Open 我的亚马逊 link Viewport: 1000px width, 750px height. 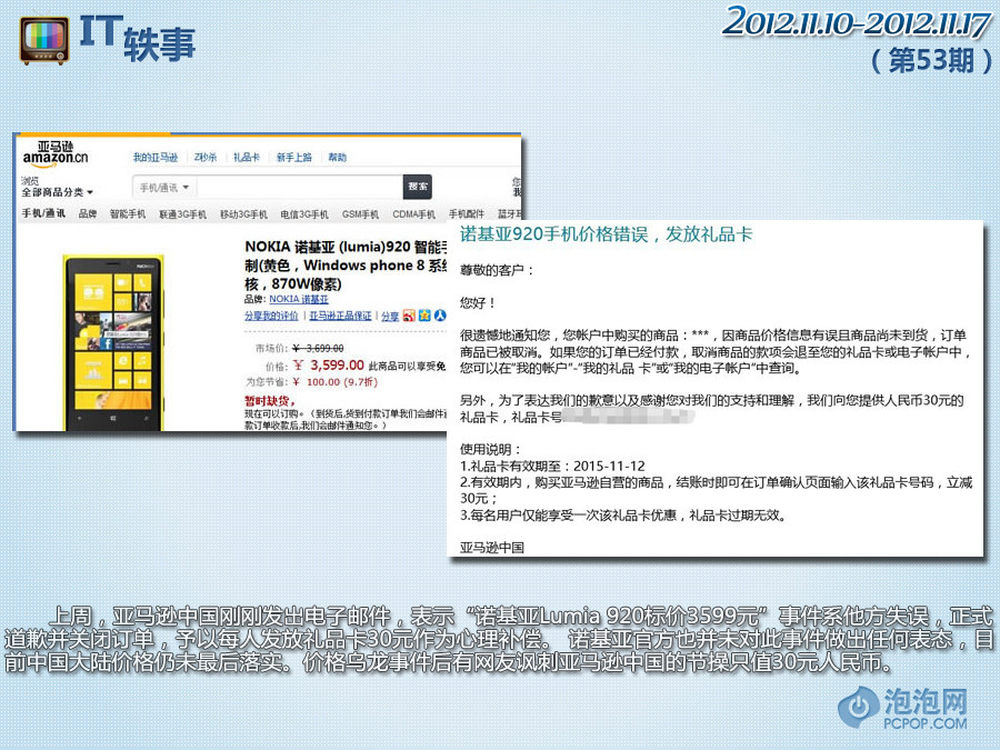[x=155, y=157]
